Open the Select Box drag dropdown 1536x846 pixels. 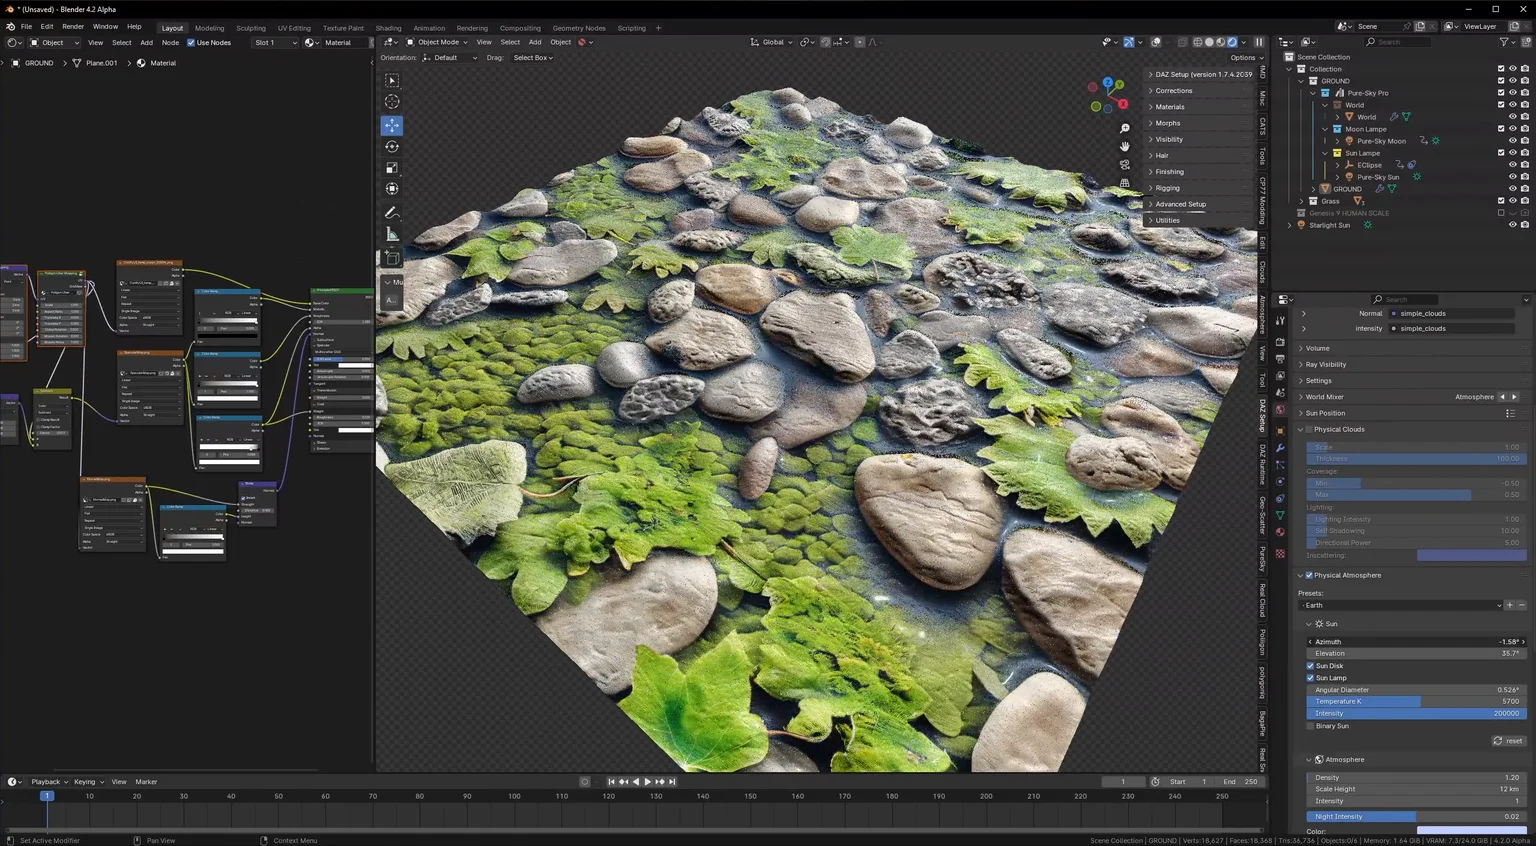click(533, 58)
